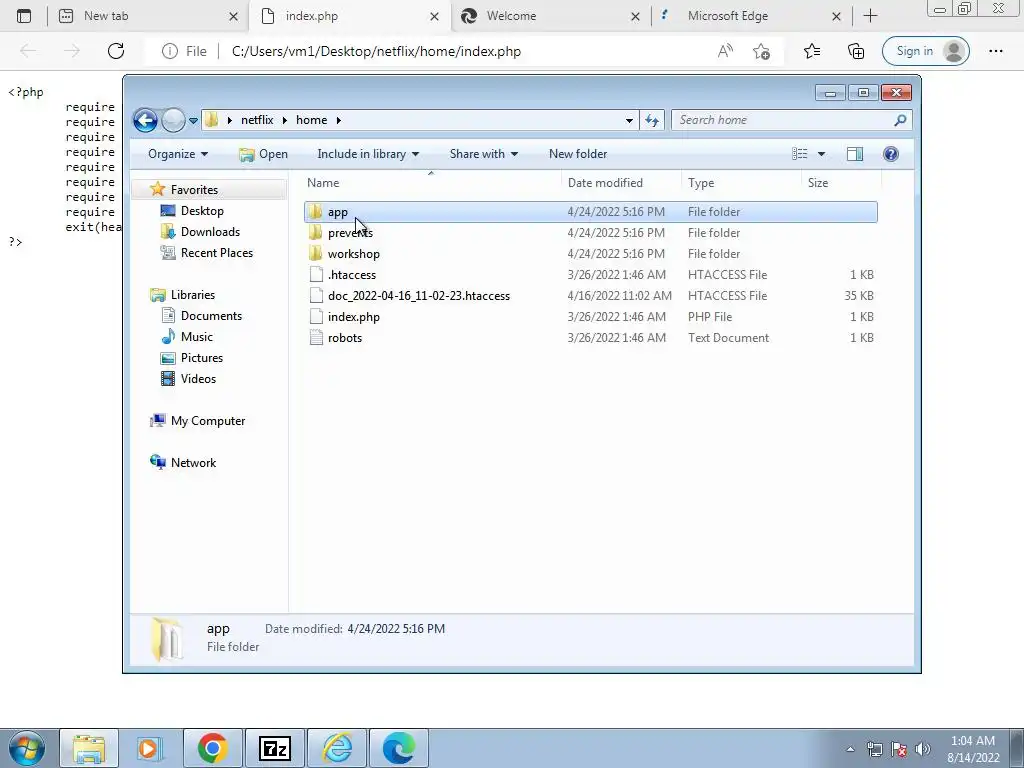Open the Share with menu
This screenshot has height=768, width=1024.
[x=483, y=154]
